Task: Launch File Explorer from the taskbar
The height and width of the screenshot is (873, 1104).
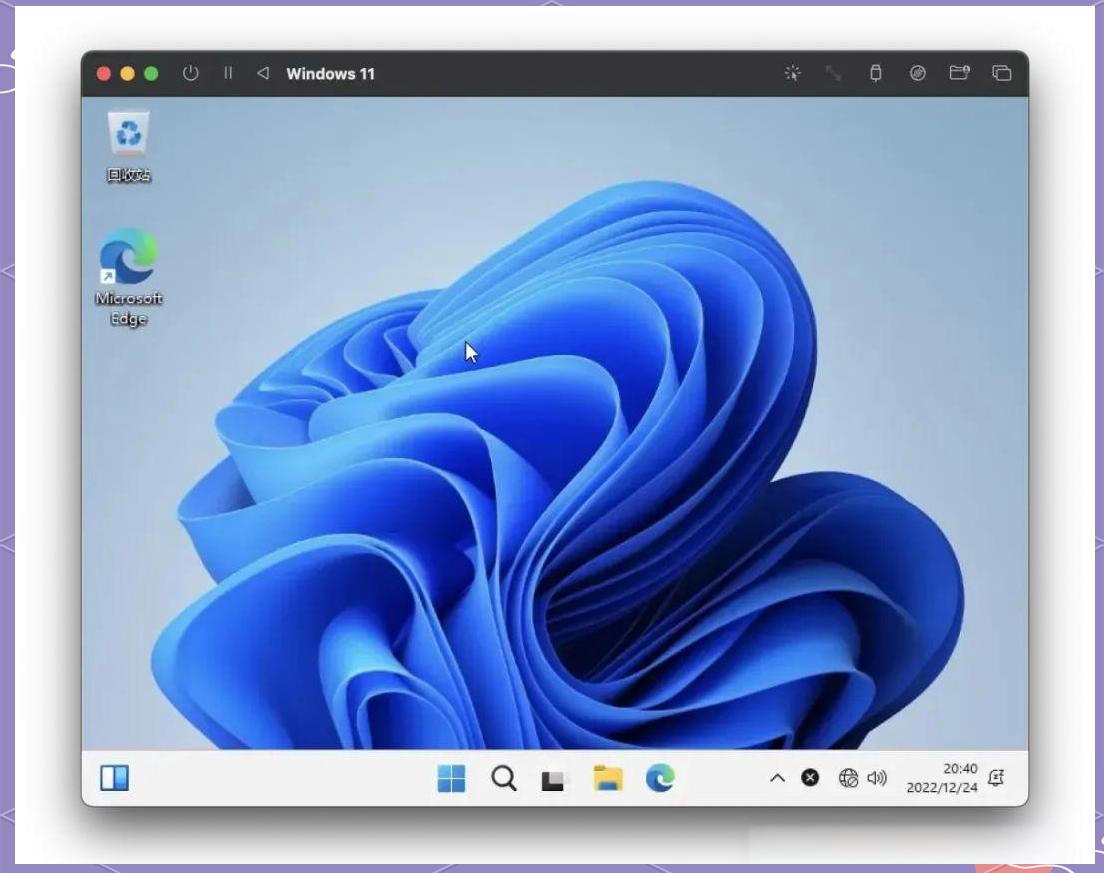Action: click(608, 779)
